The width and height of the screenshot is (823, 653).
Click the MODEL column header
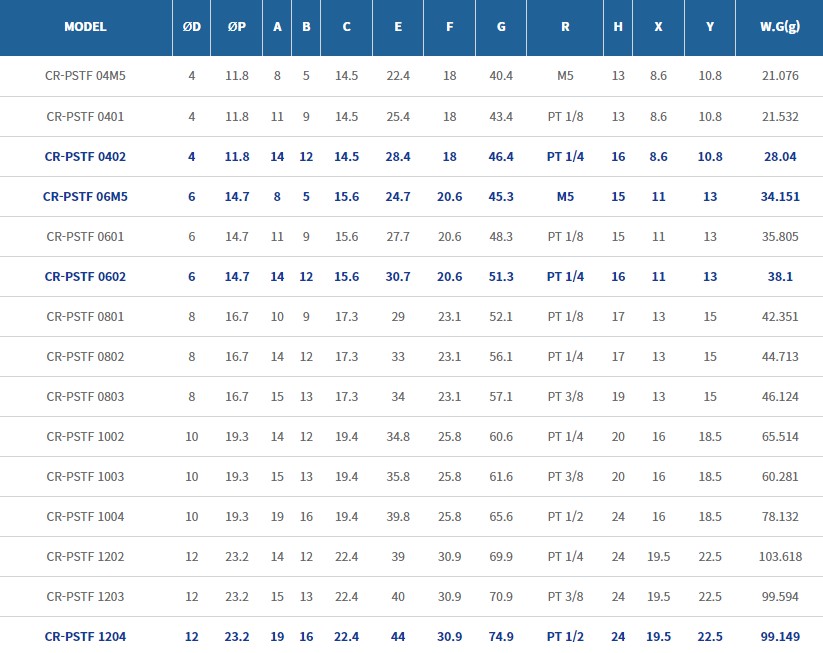click(86, 27)
